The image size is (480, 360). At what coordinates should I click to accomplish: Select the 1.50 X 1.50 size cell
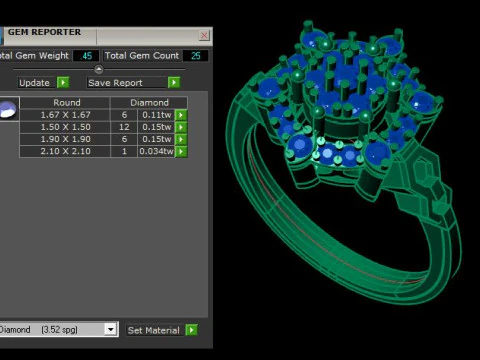pyautogui.click(x=65, y=127)
